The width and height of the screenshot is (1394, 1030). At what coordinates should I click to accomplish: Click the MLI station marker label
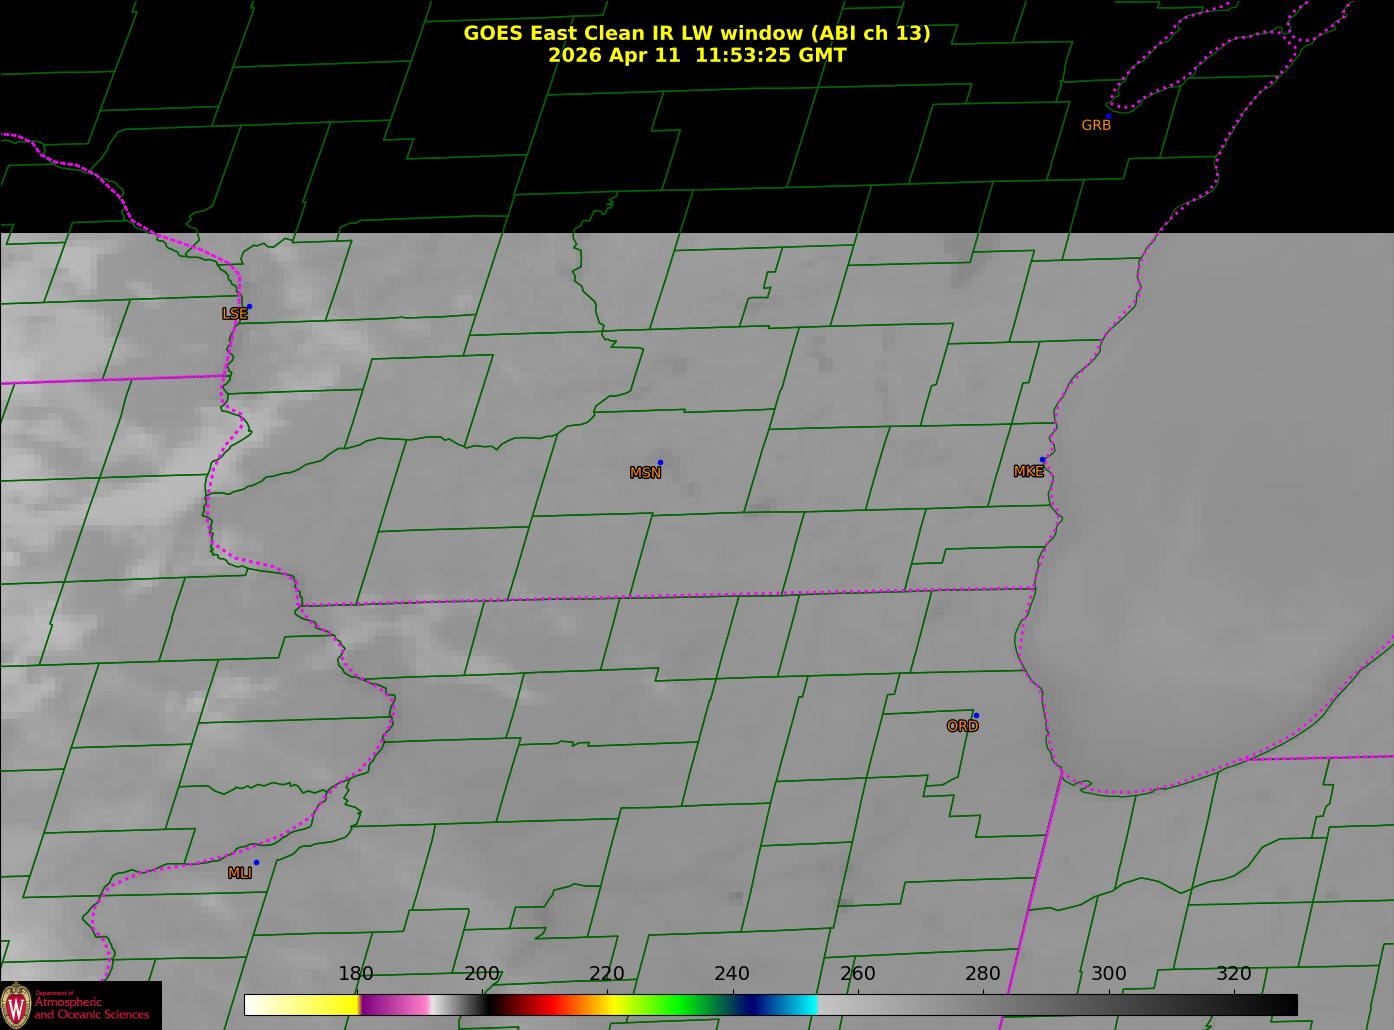pyautogui.click(x=240, y=873)
